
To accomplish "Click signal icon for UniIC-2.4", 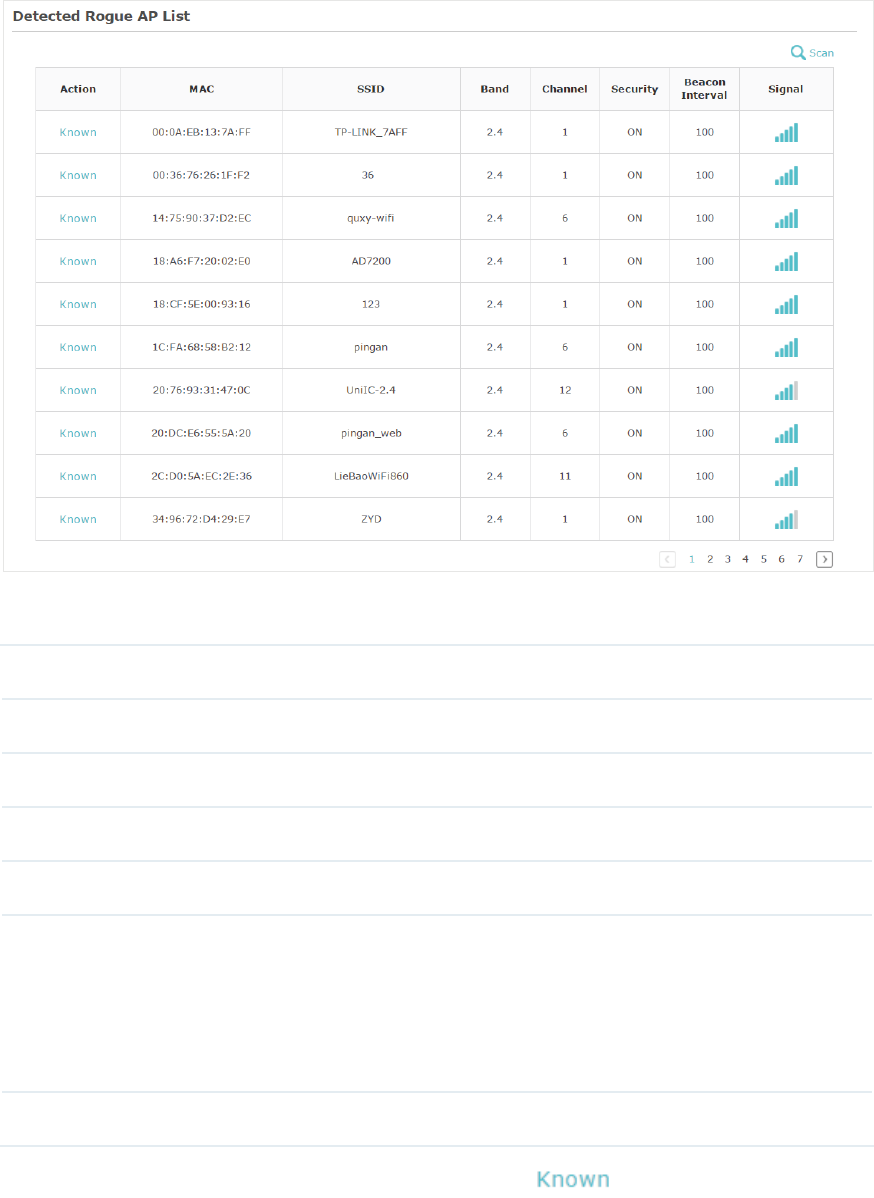I will (x=786, y=390).
